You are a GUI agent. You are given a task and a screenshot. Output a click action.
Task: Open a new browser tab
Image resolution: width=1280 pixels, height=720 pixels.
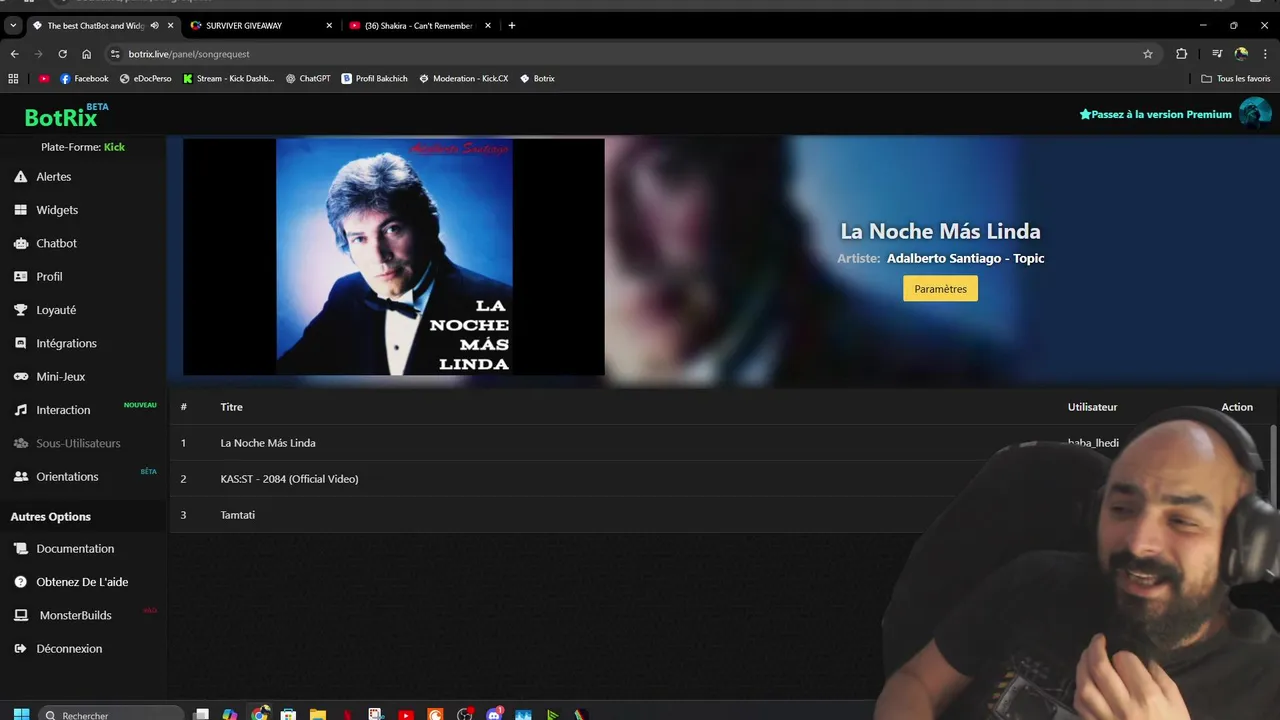click(x=512, y=25)
